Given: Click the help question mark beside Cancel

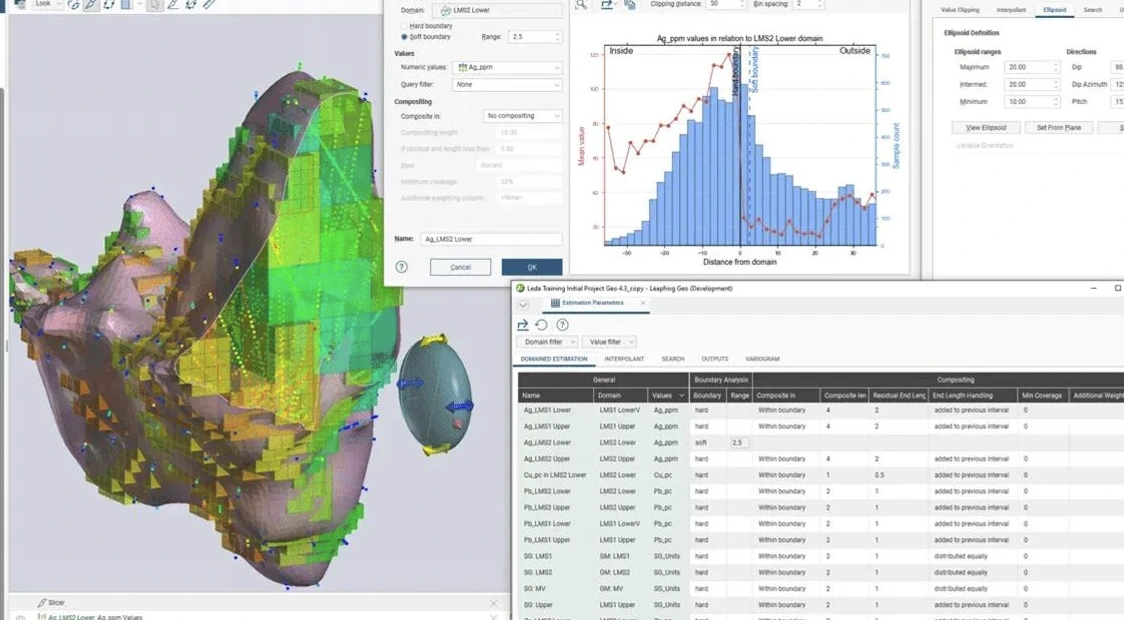Looking at the screenshot, I should (401, 267).
